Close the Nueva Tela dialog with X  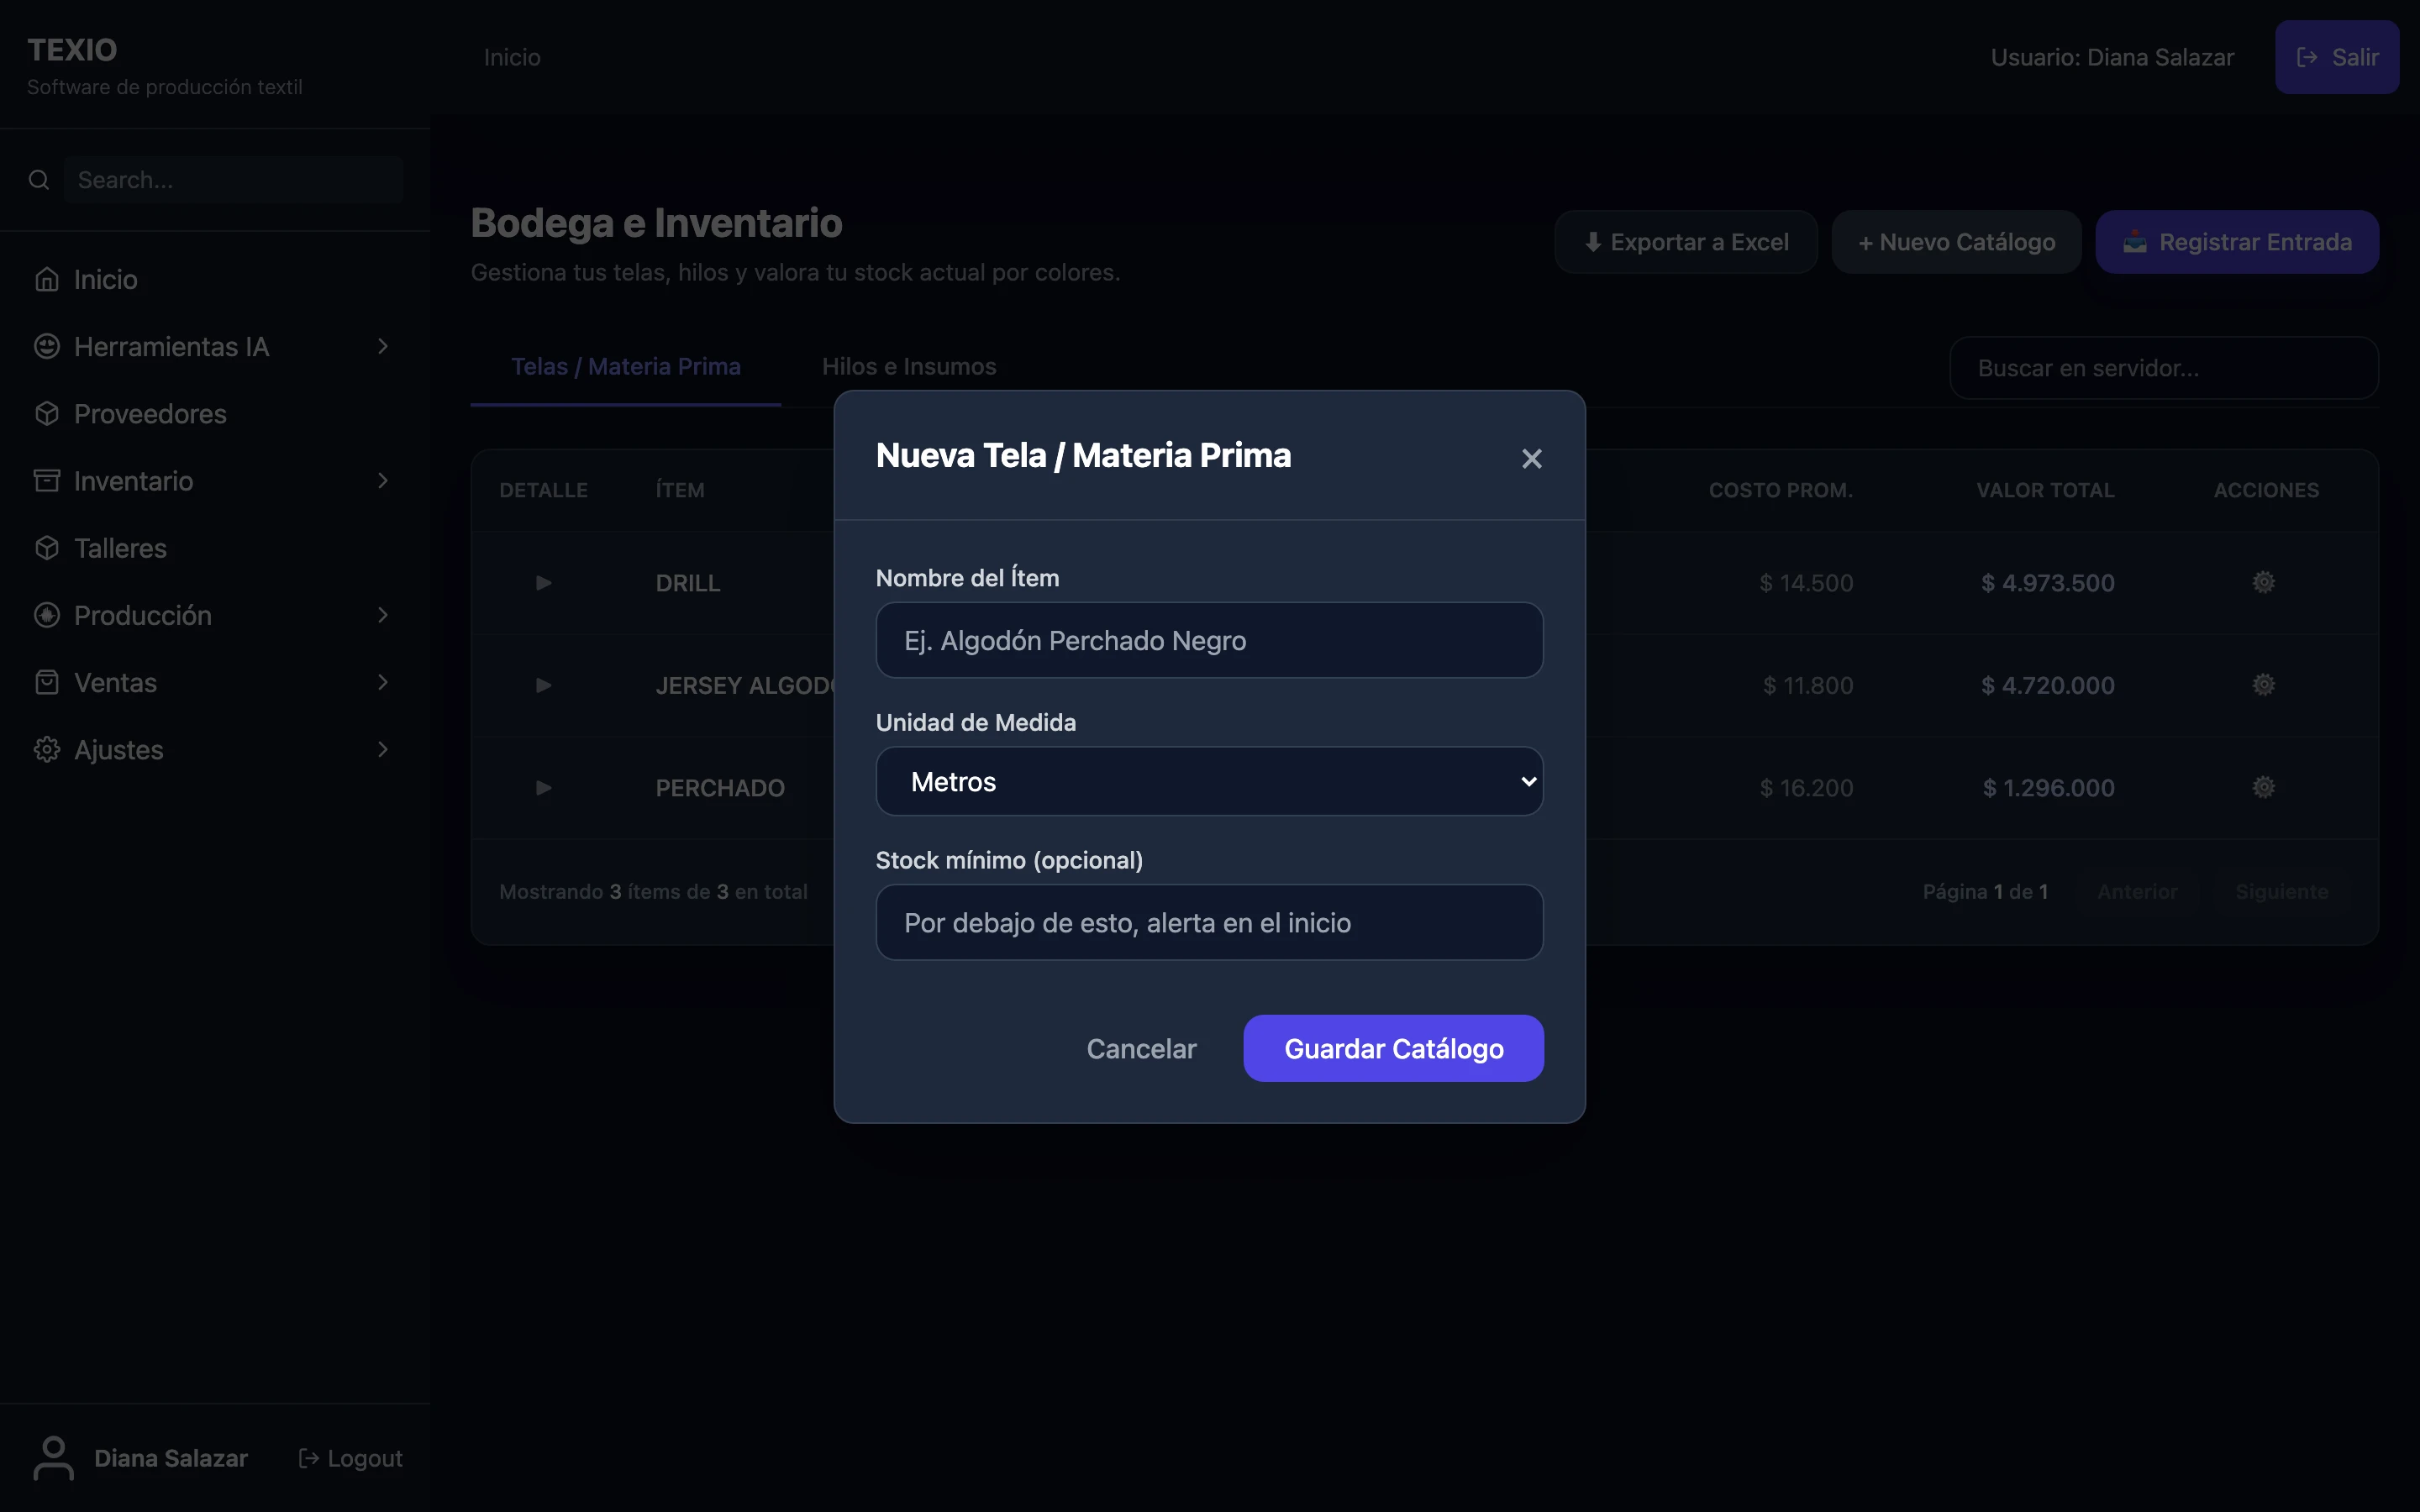[1531, 458]
